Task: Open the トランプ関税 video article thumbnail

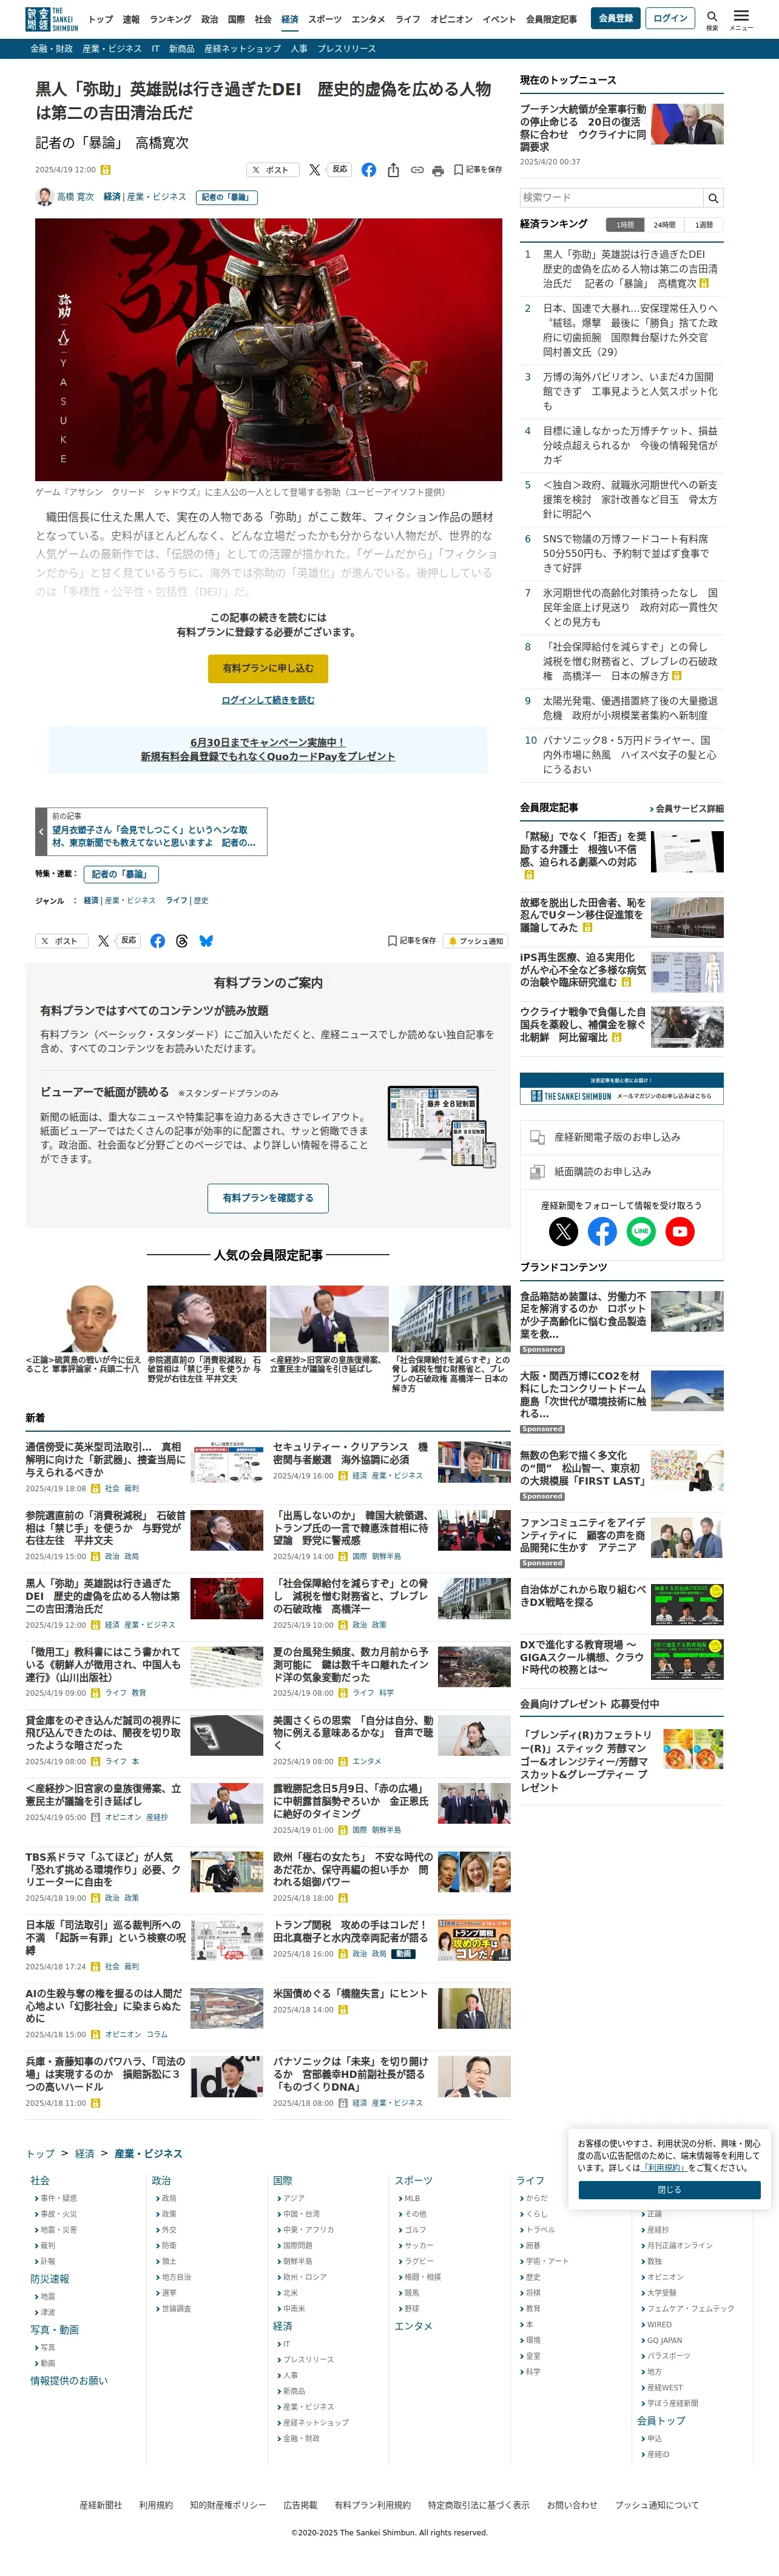Action: click(x=474, y=1939)
